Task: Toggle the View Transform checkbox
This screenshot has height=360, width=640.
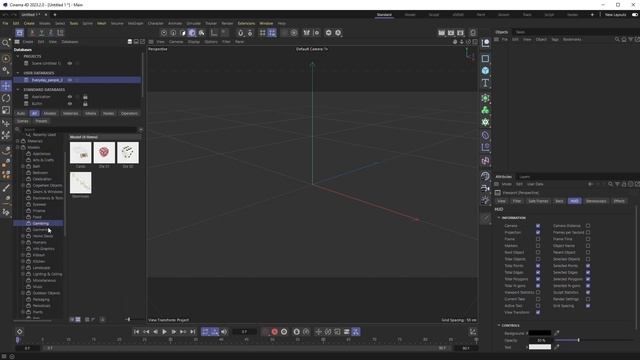Action: 538,312
